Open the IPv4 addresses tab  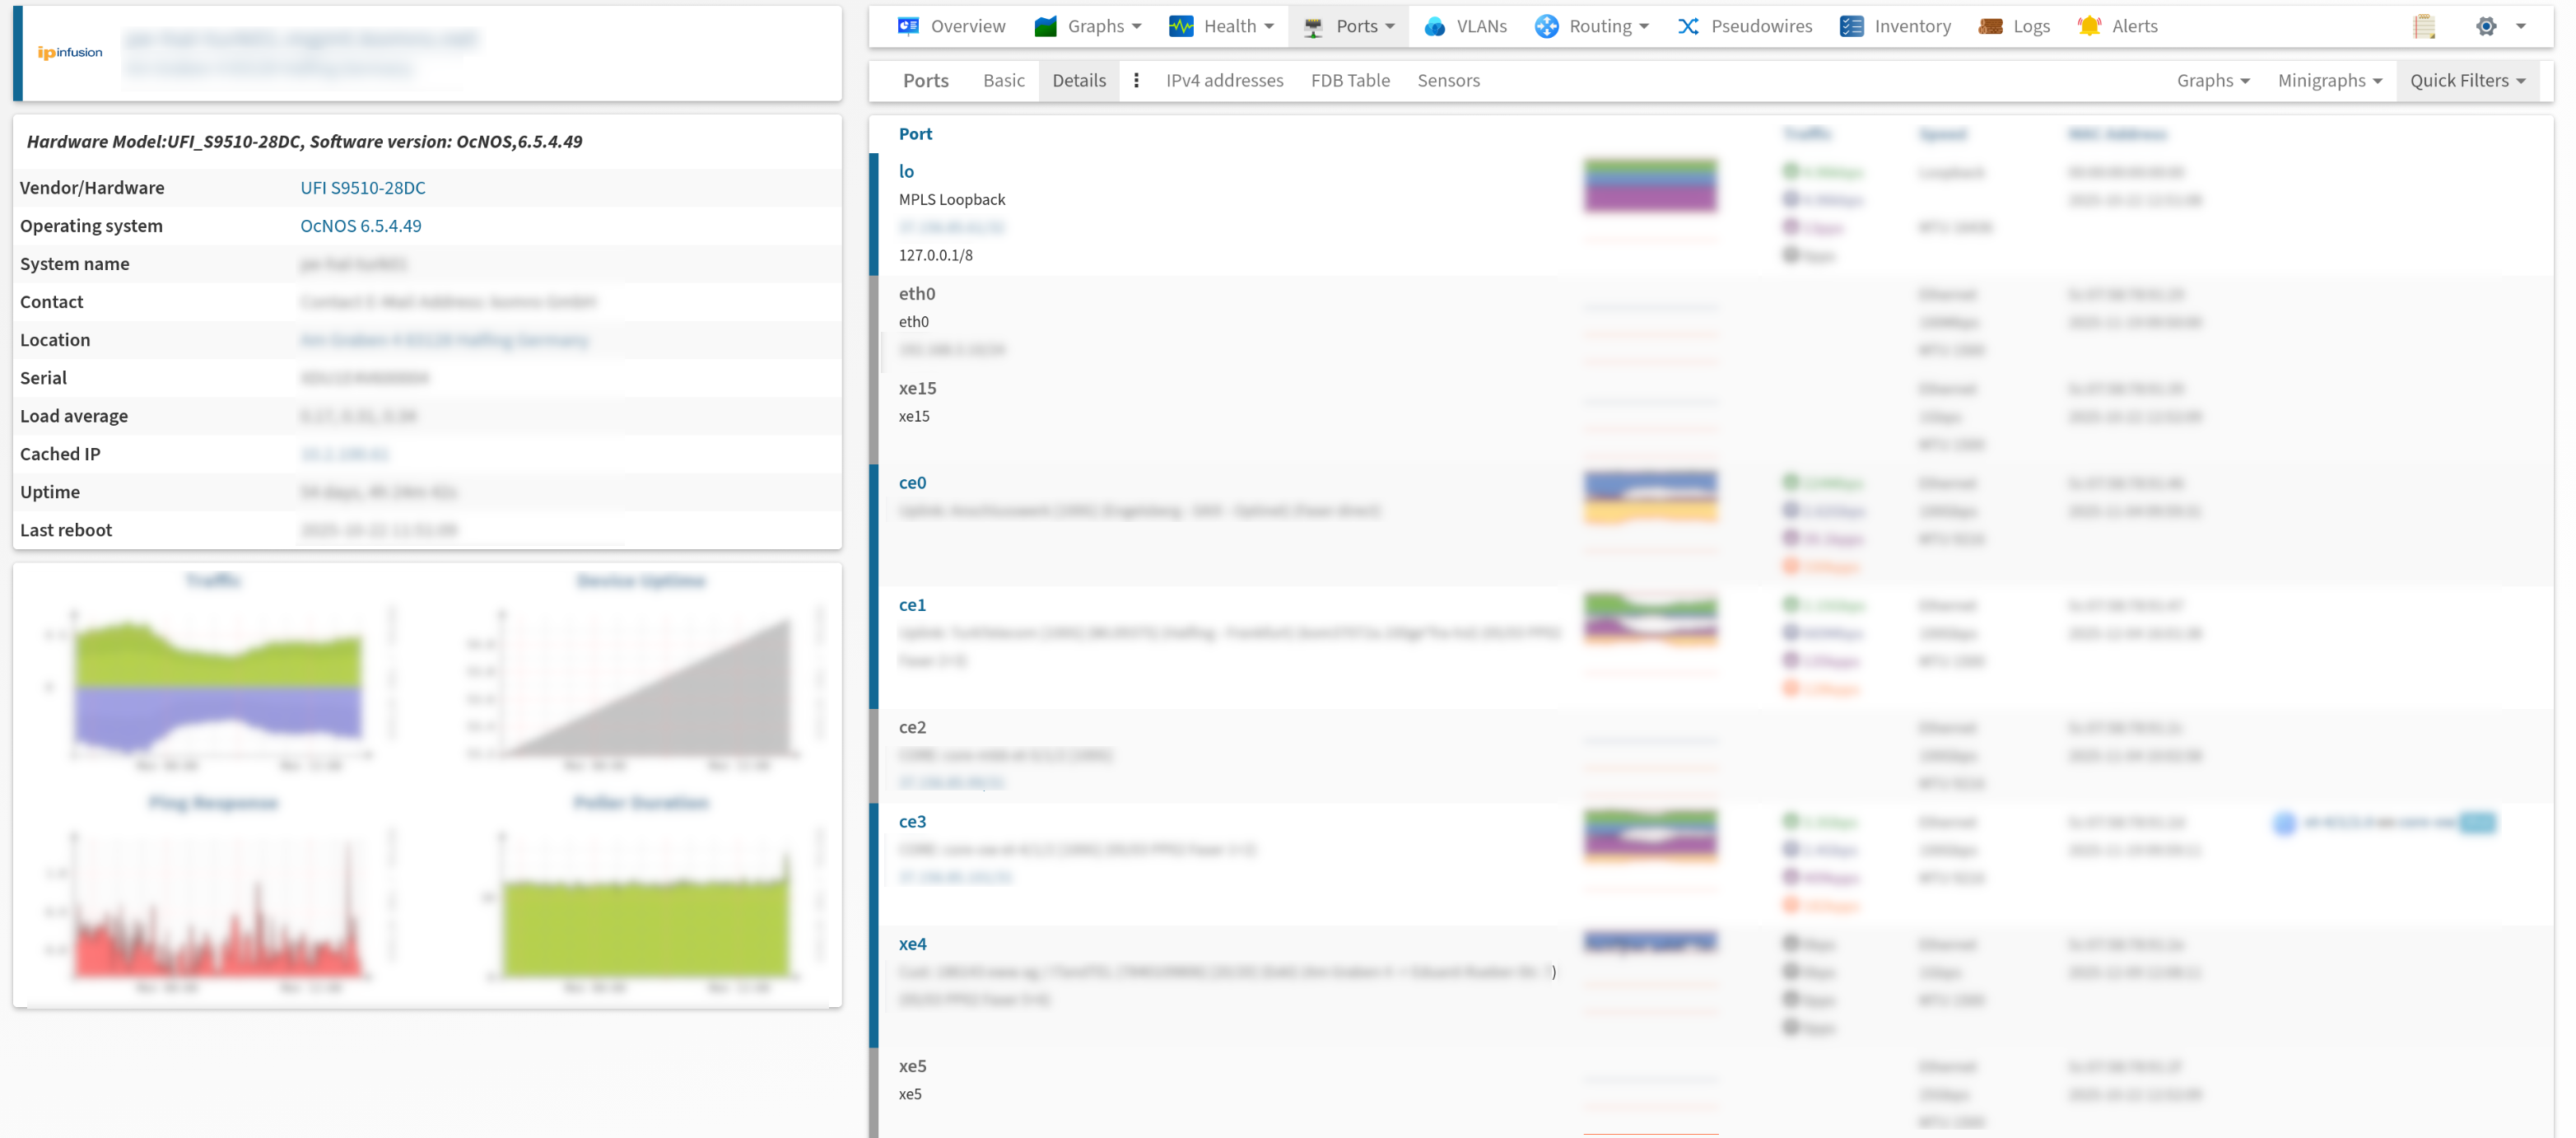pyautogui.click(x=1224, y=80)
